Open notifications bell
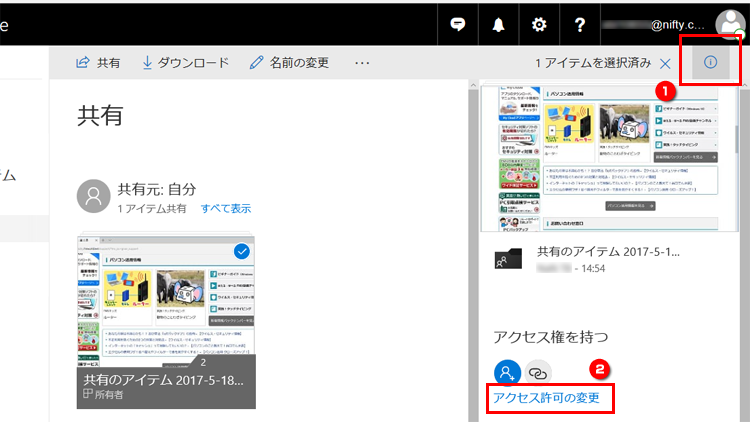 [x=498, y=24]
